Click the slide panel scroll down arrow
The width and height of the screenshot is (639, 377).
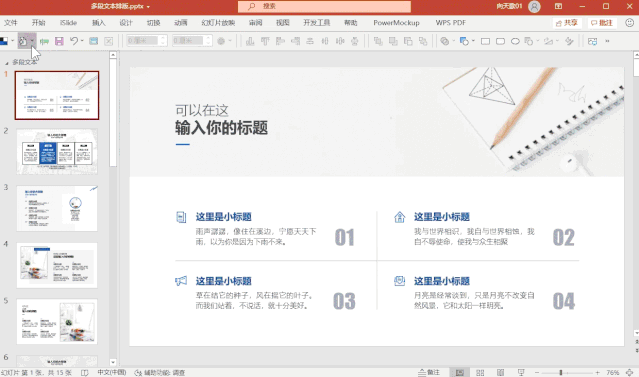(113, 362)
